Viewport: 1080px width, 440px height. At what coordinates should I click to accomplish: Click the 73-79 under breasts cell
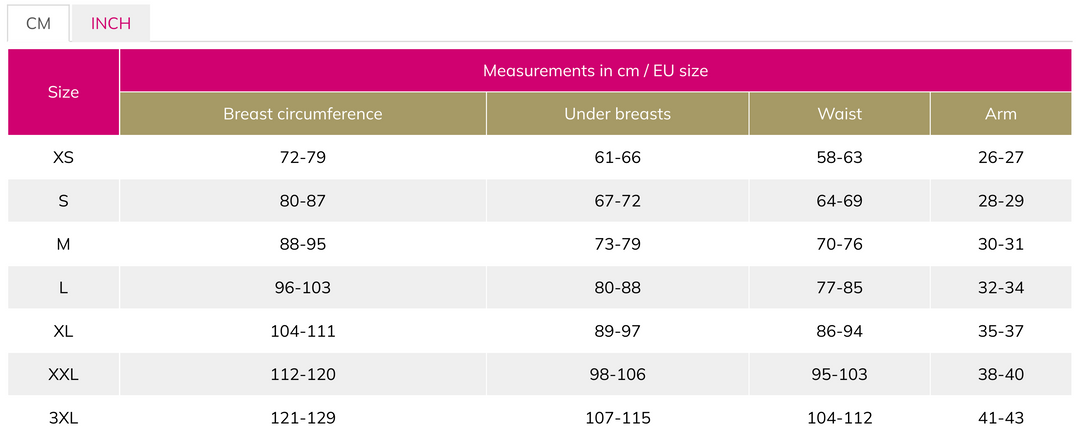[618, 244]
